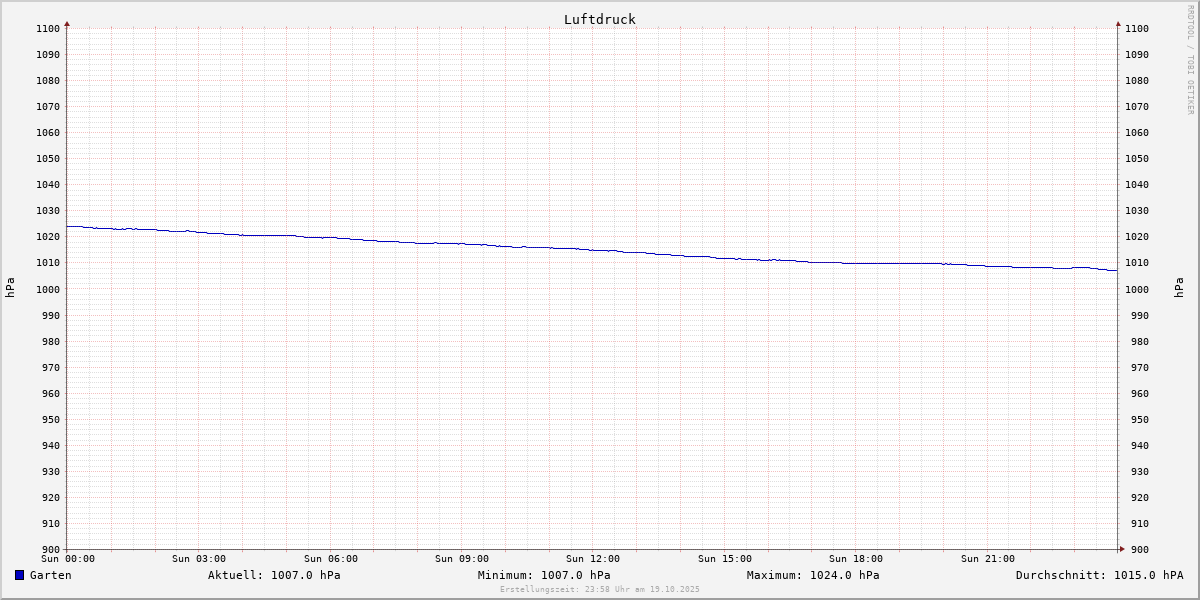This screenshot has height=600, width=1200.
Task: Select the Garten legend label
Action: [50, 575]
